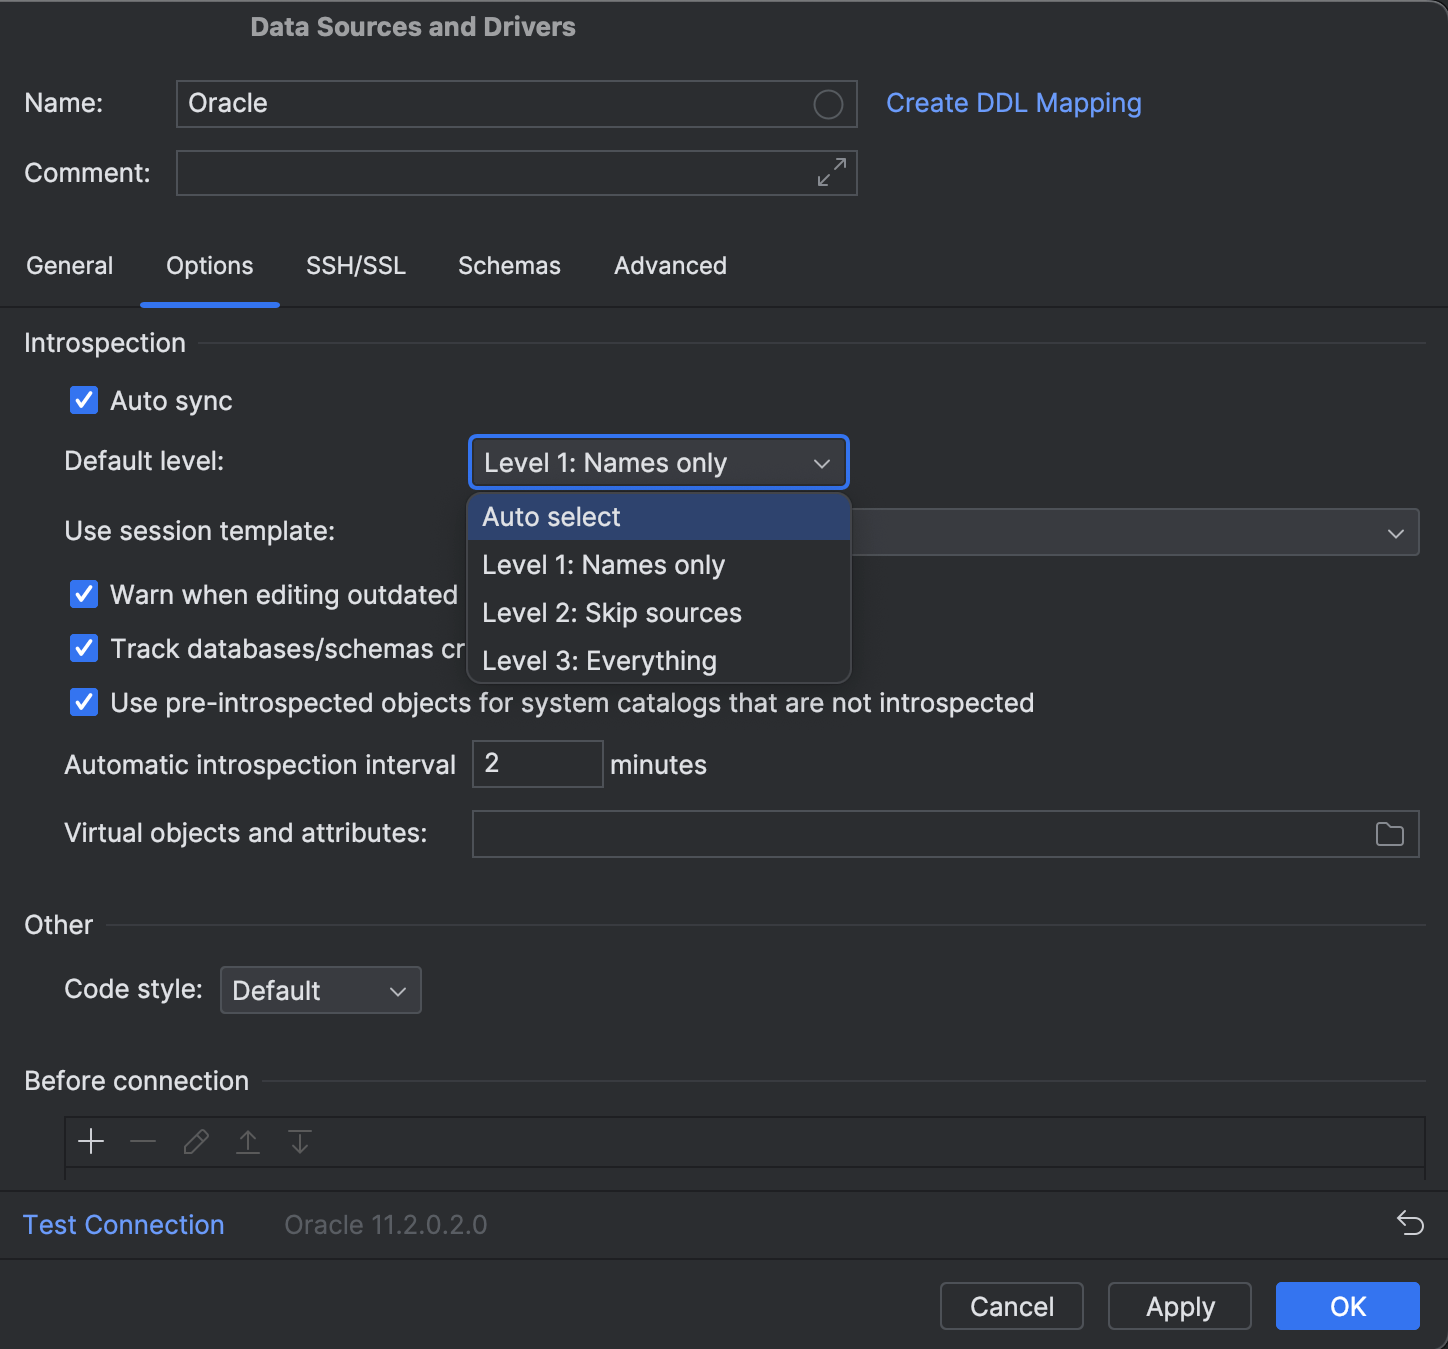Move entry down with the down arrow icon
1448x1349 pixels.
tap(300, 1141)
